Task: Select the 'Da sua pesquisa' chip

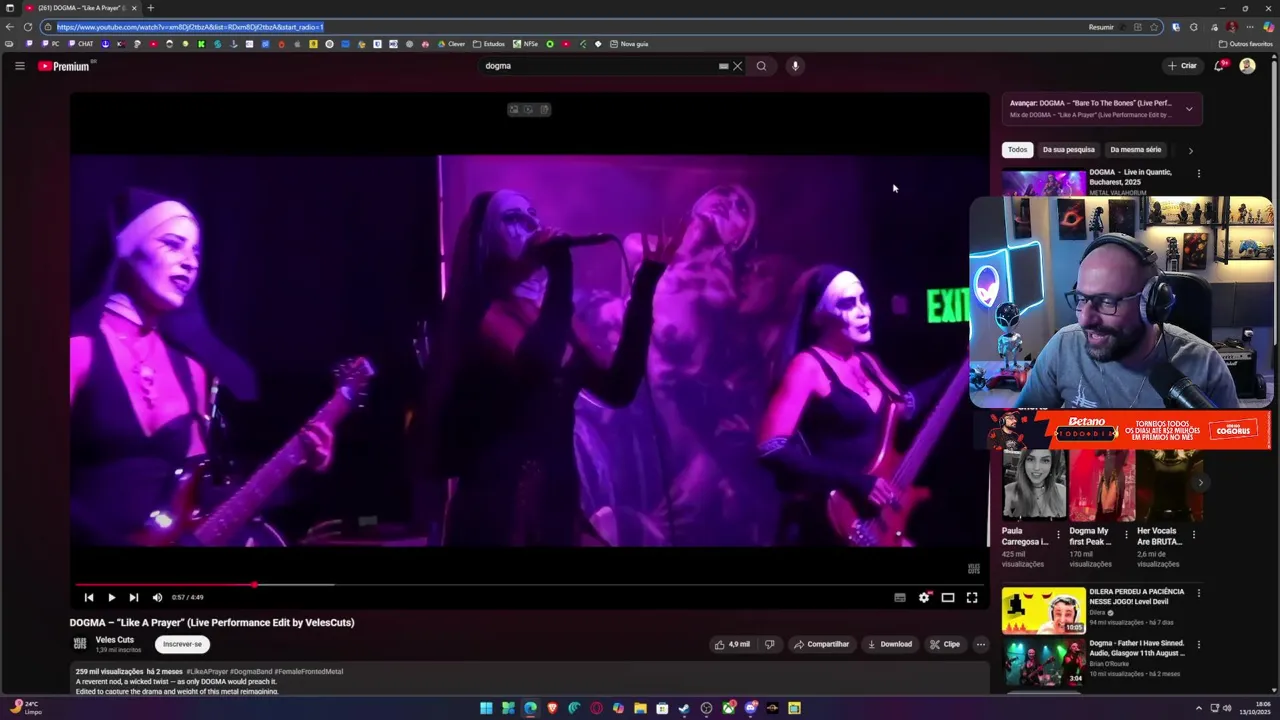Action: 1069,150
